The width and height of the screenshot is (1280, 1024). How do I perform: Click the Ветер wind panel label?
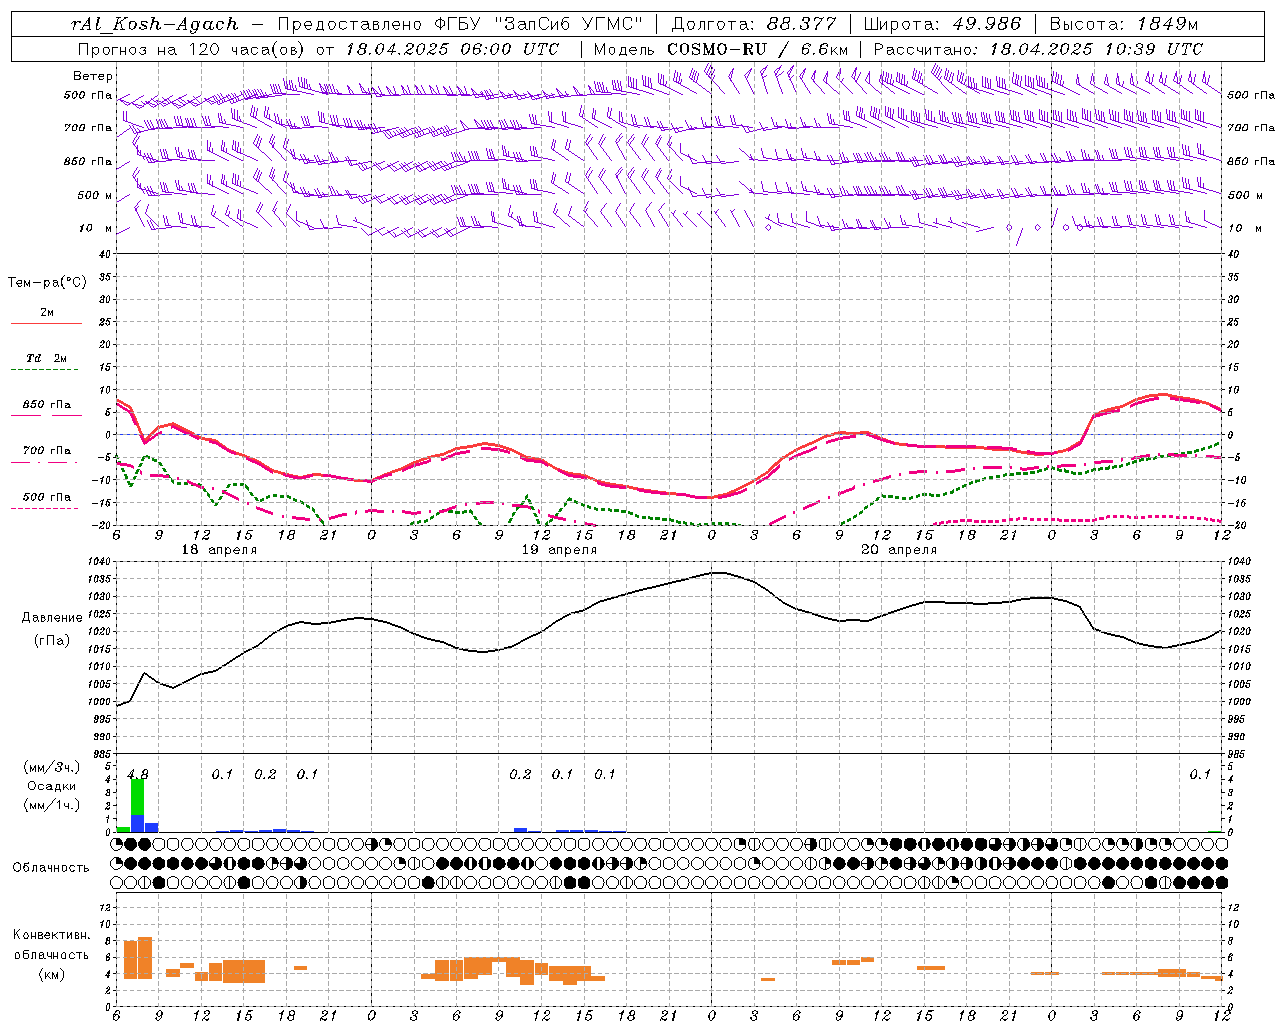point(93,76)
